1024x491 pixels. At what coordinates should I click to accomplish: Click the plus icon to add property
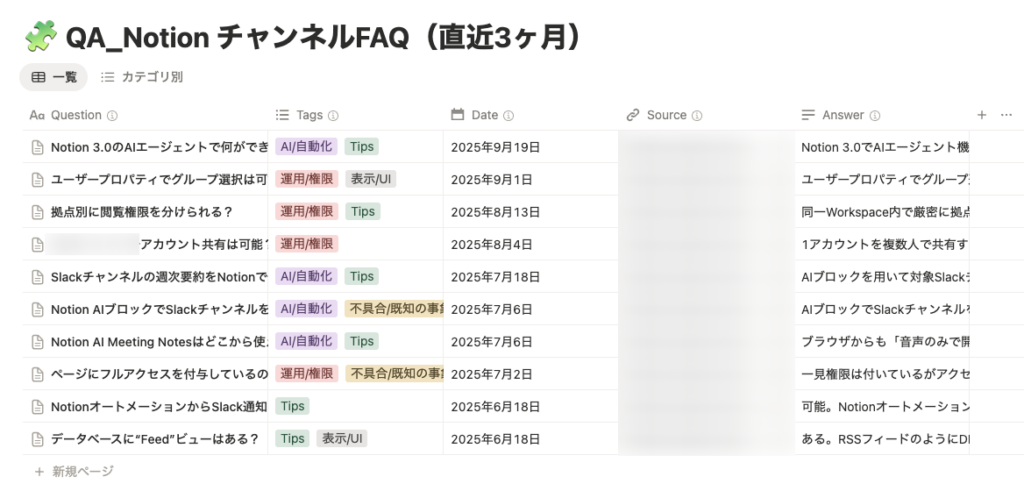coord(981,115)
